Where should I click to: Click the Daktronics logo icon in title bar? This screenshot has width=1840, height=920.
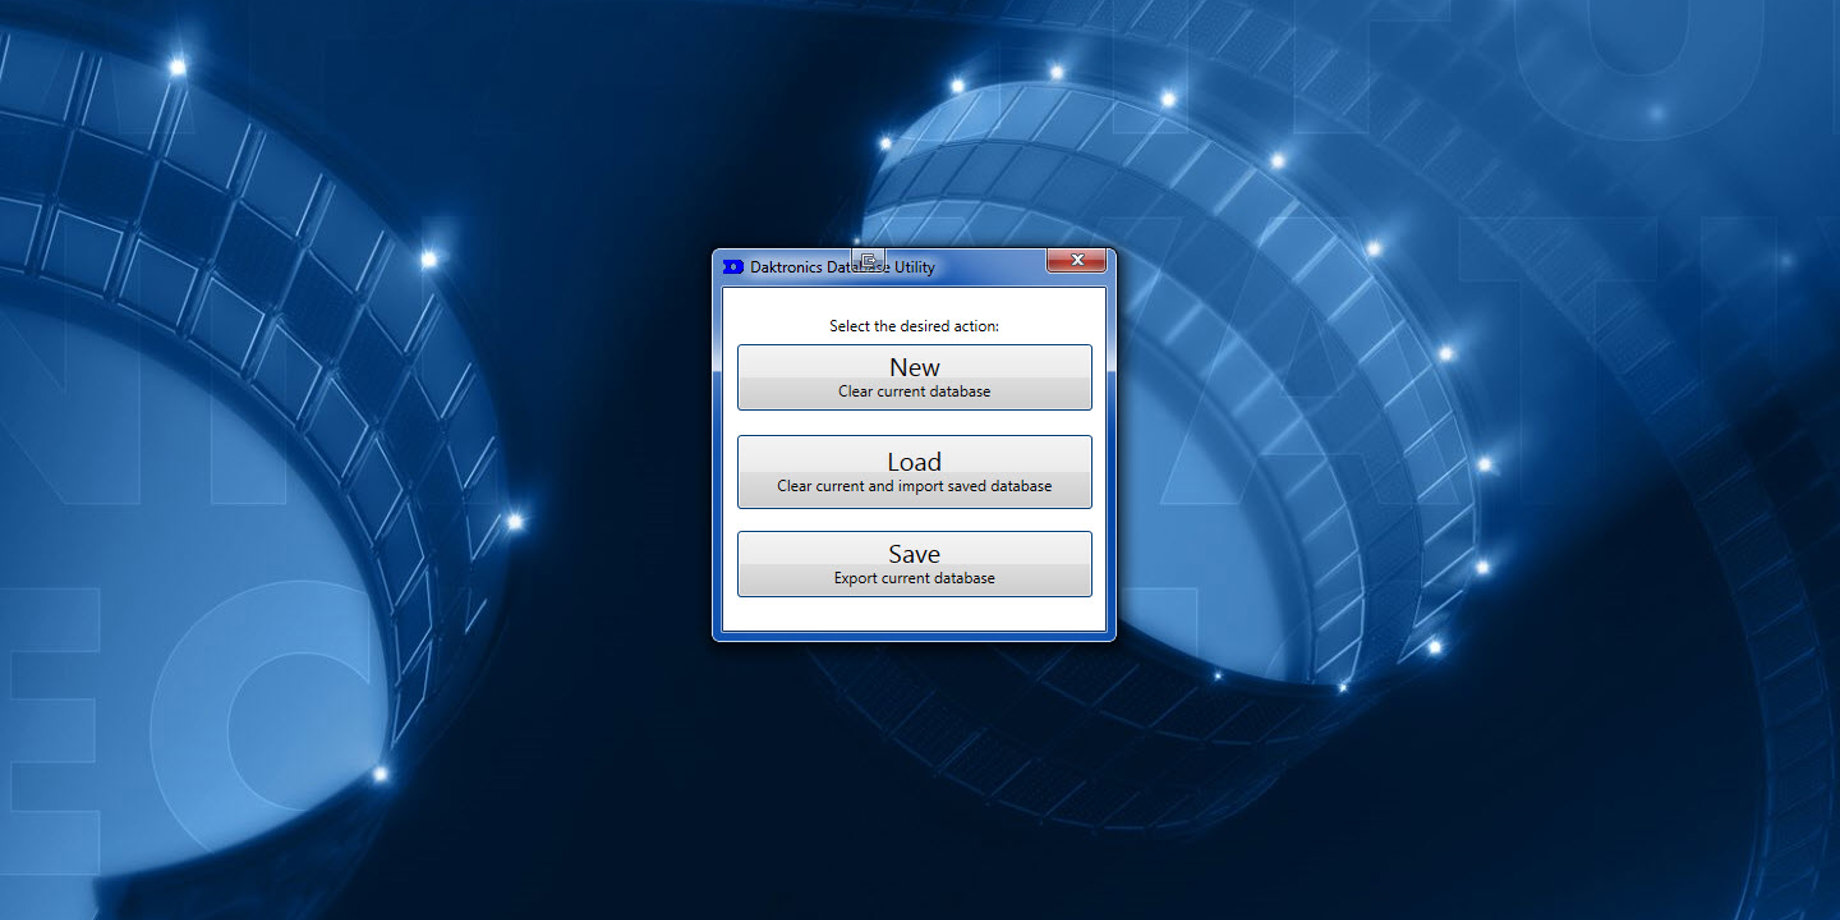click(x=733, y=267)
